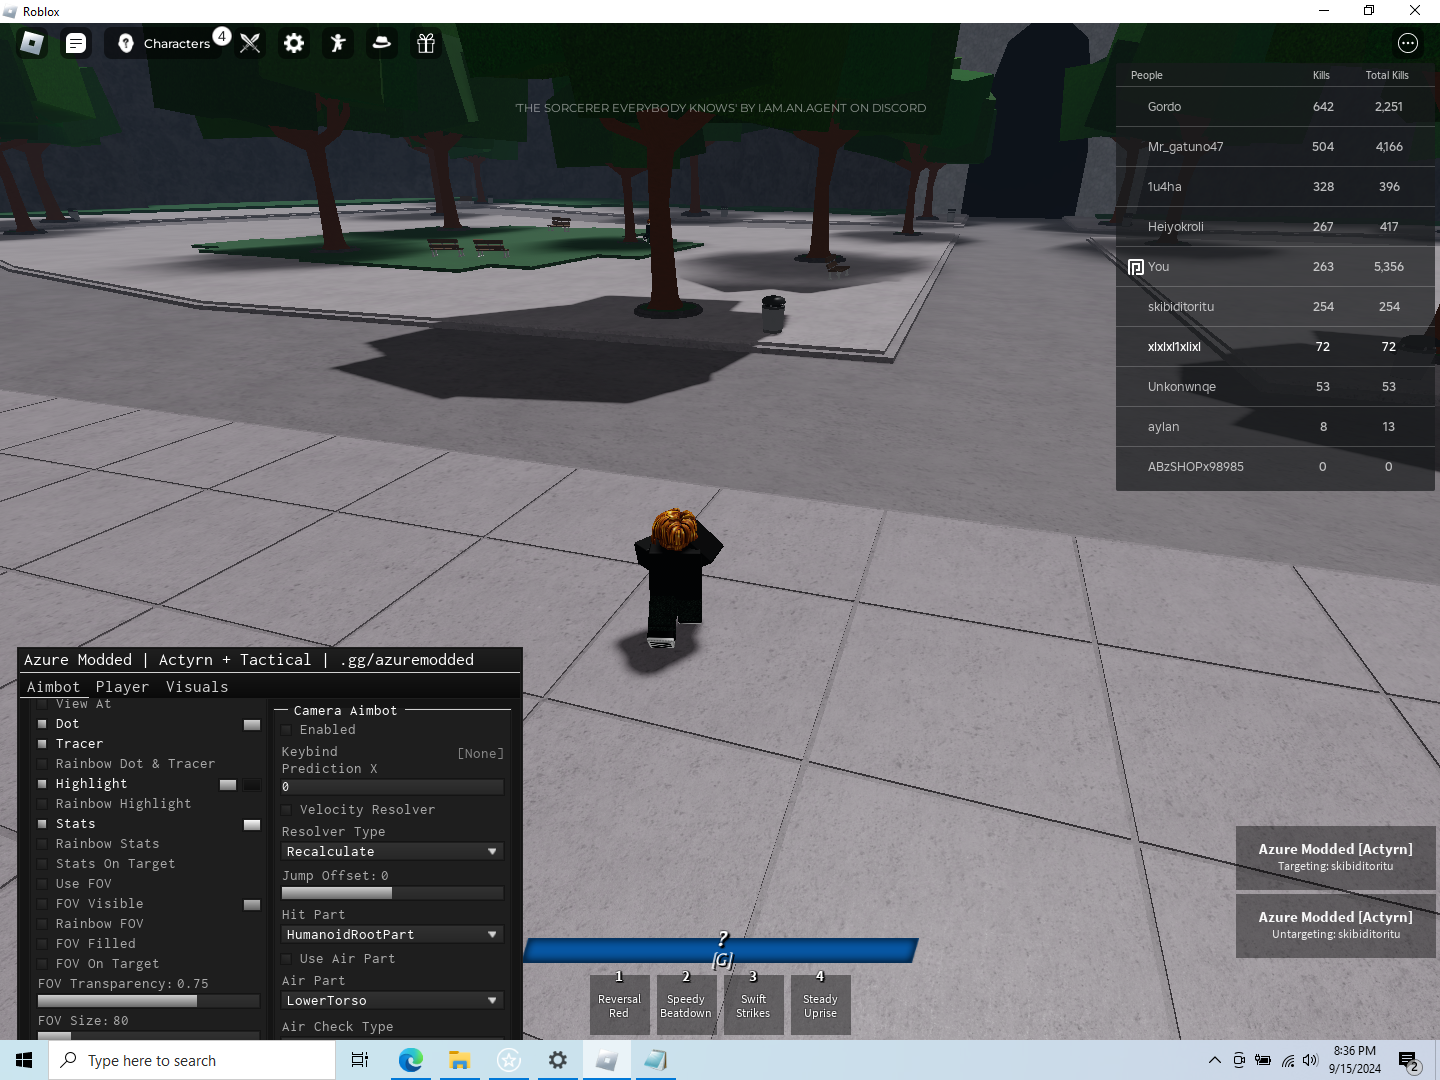Screen dimensions: 1440x1080
Task: Adjust the FOV Transparency slider
Action: (148, 1000)
